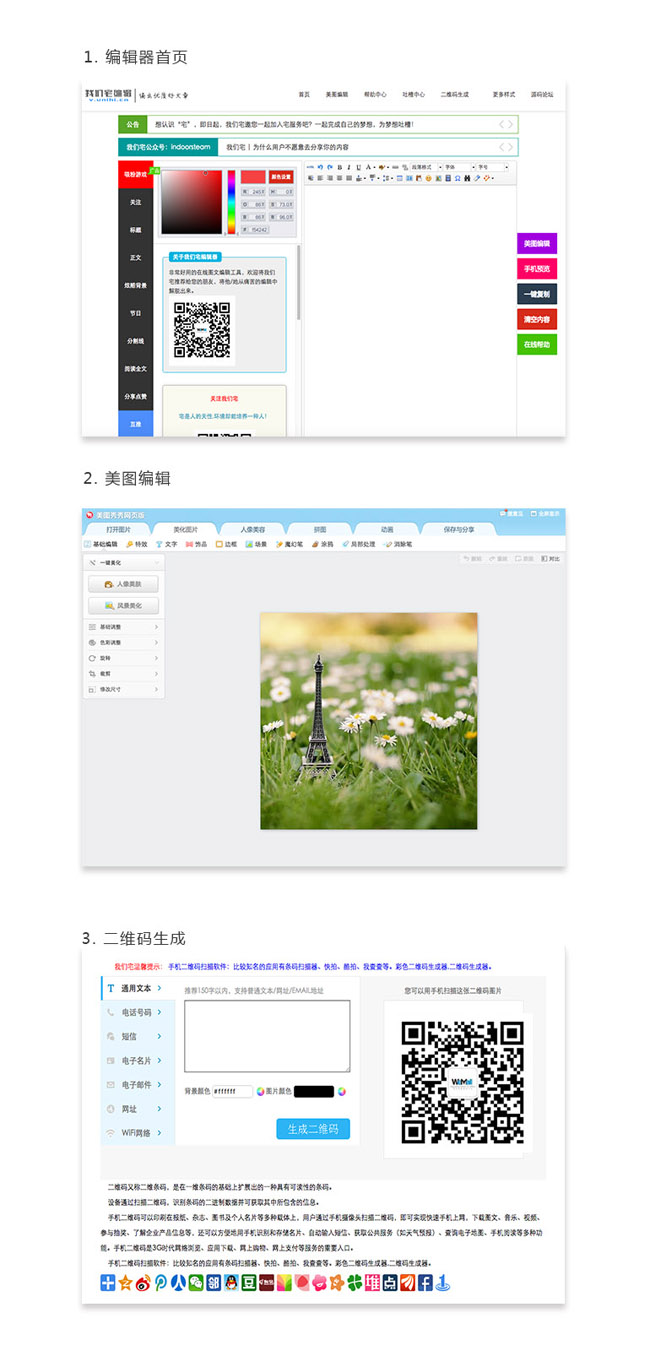Image resolution: width=650 pixels, height=1351 pixels.
Task: Select the 魔幻笔 magic pen tool
Action: pos(290,544)
